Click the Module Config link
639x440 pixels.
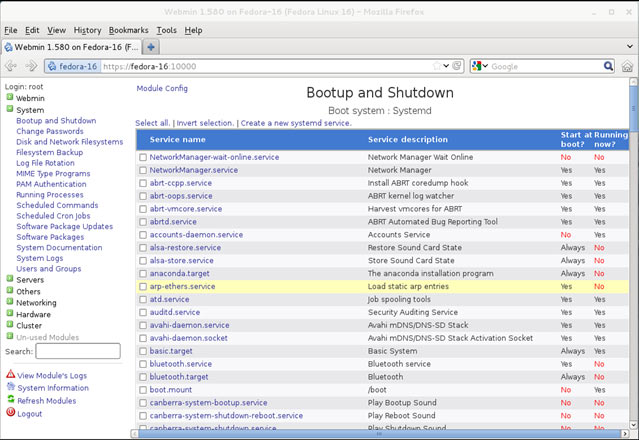[162, 88]
